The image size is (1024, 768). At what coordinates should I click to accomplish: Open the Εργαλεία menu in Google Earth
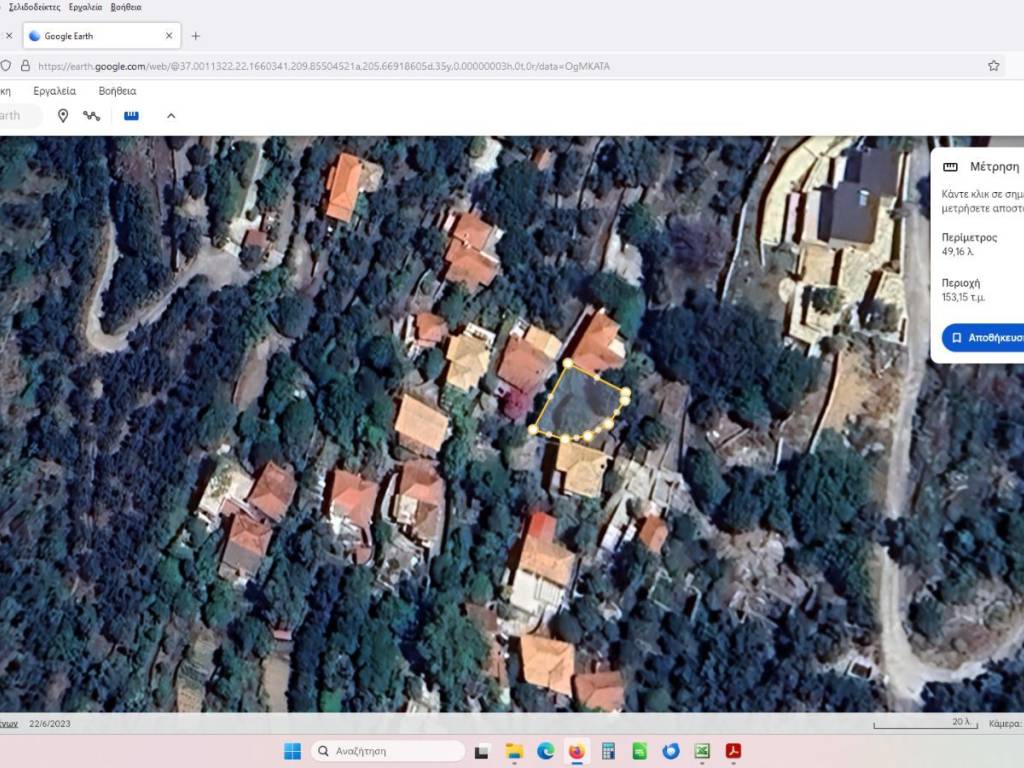[55, 91]
